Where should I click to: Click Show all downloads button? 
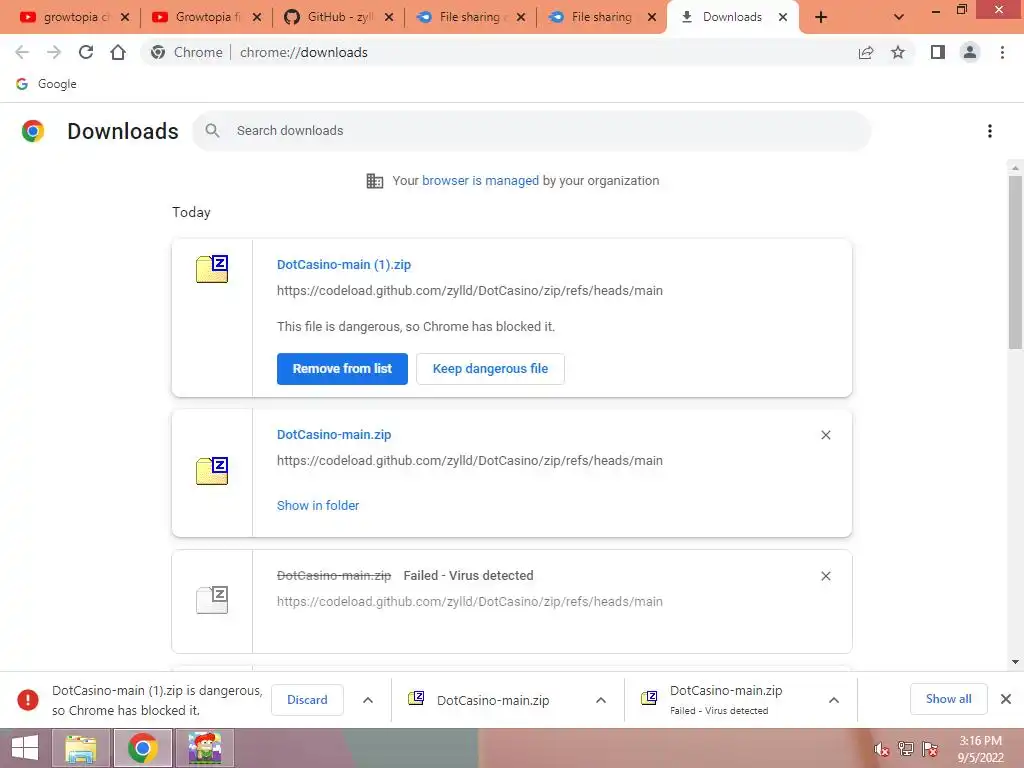(948, 699)
